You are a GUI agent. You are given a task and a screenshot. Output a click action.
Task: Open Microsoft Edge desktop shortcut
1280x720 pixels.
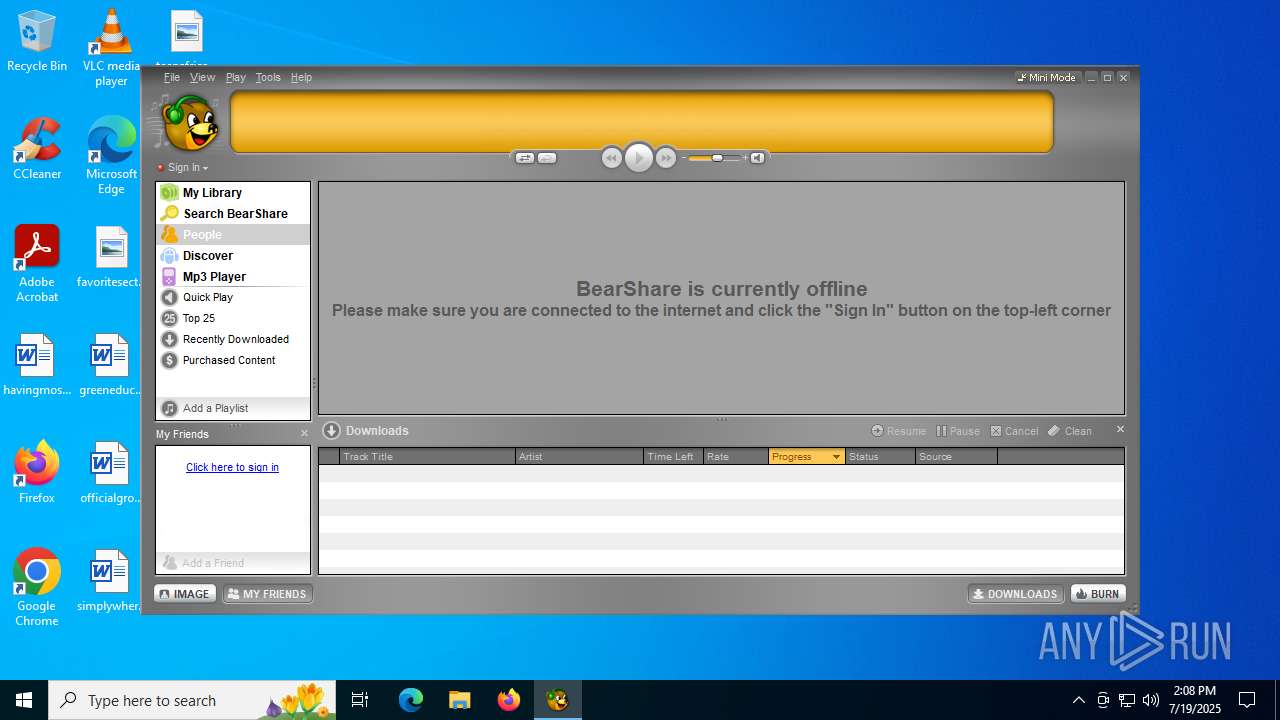(x=111, y=155)
